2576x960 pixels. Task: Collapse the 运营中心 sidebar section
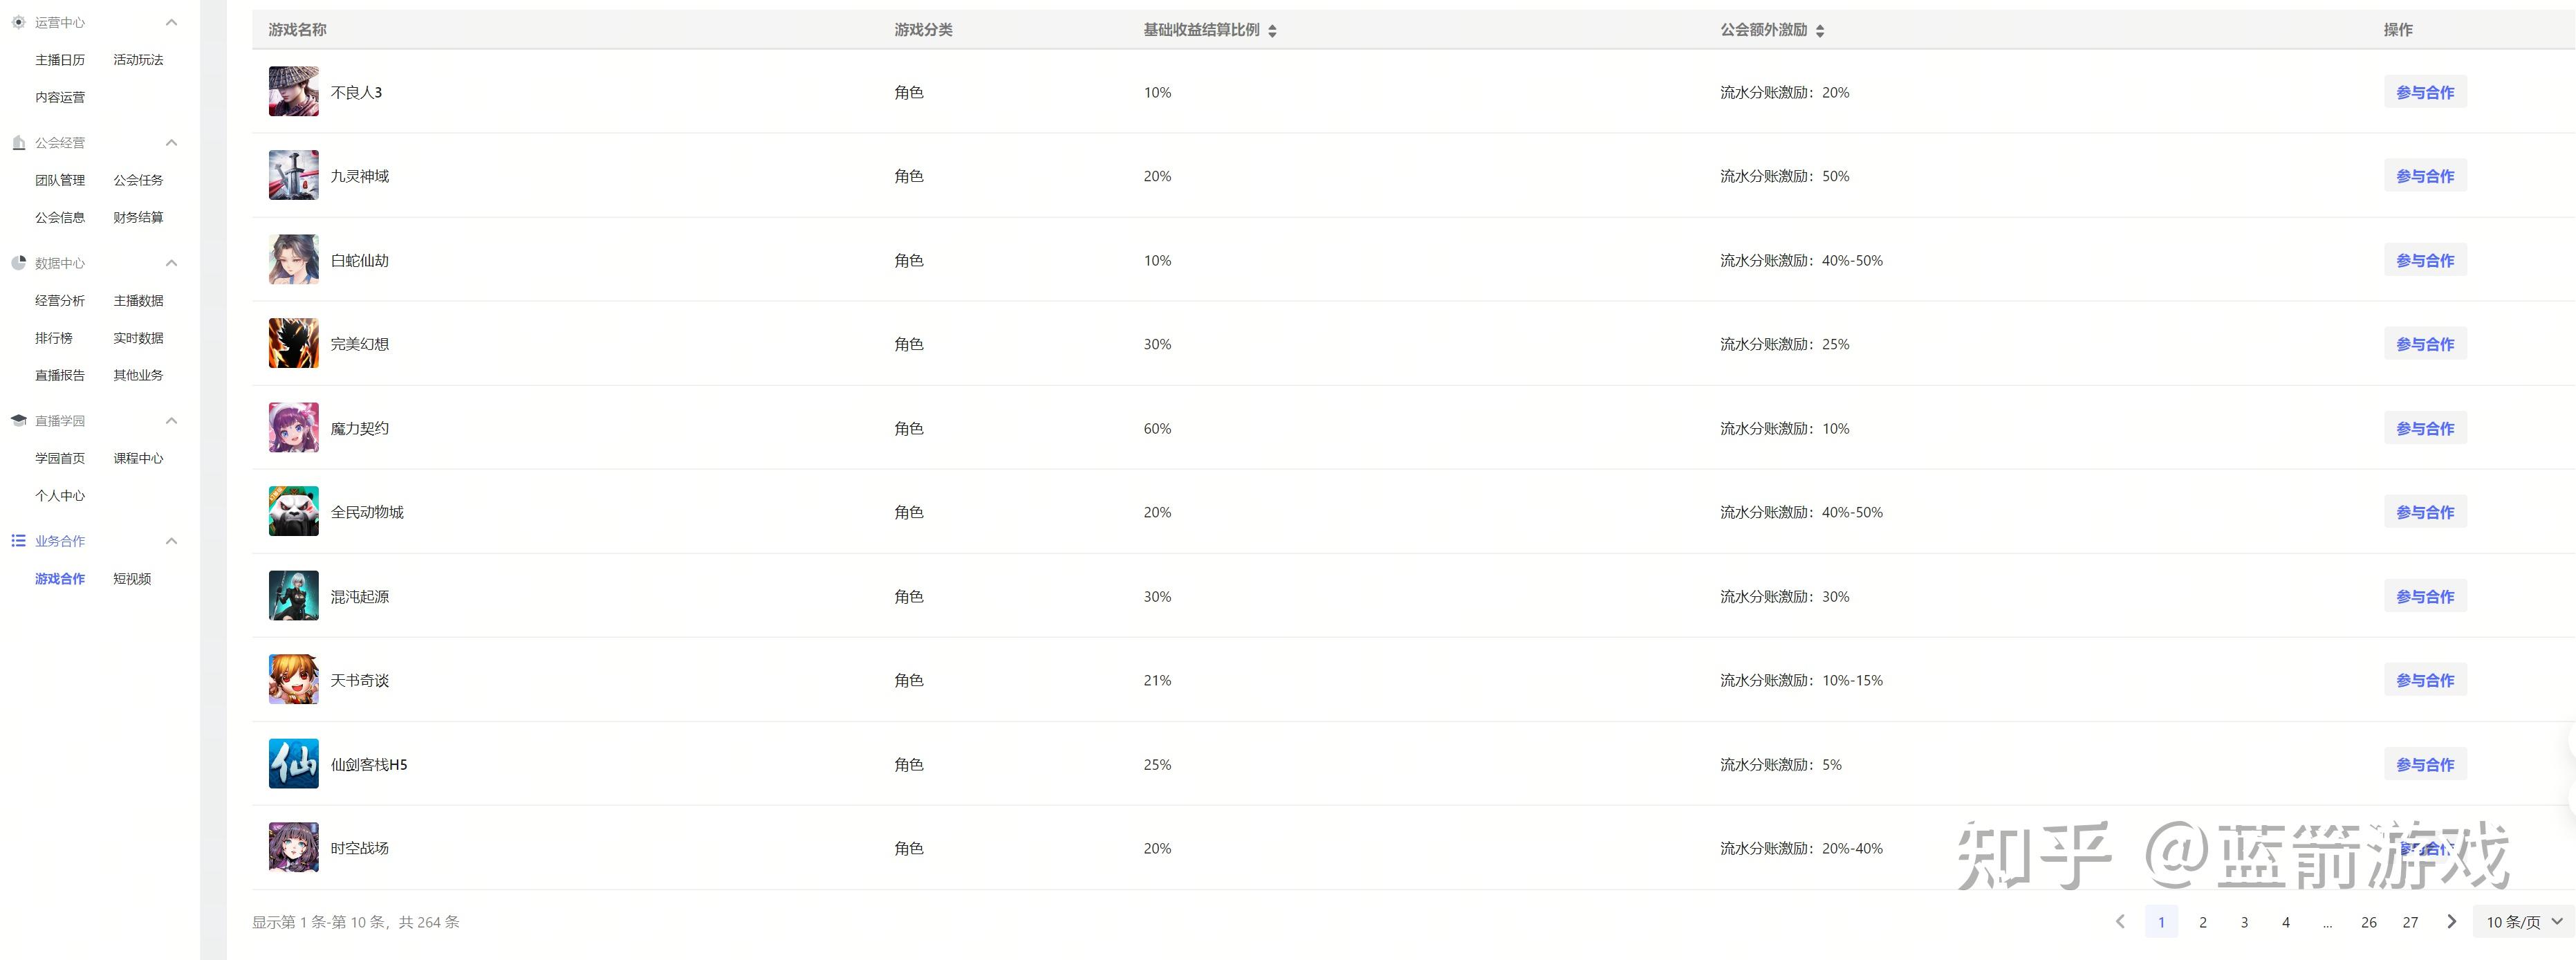coord(171,22)
